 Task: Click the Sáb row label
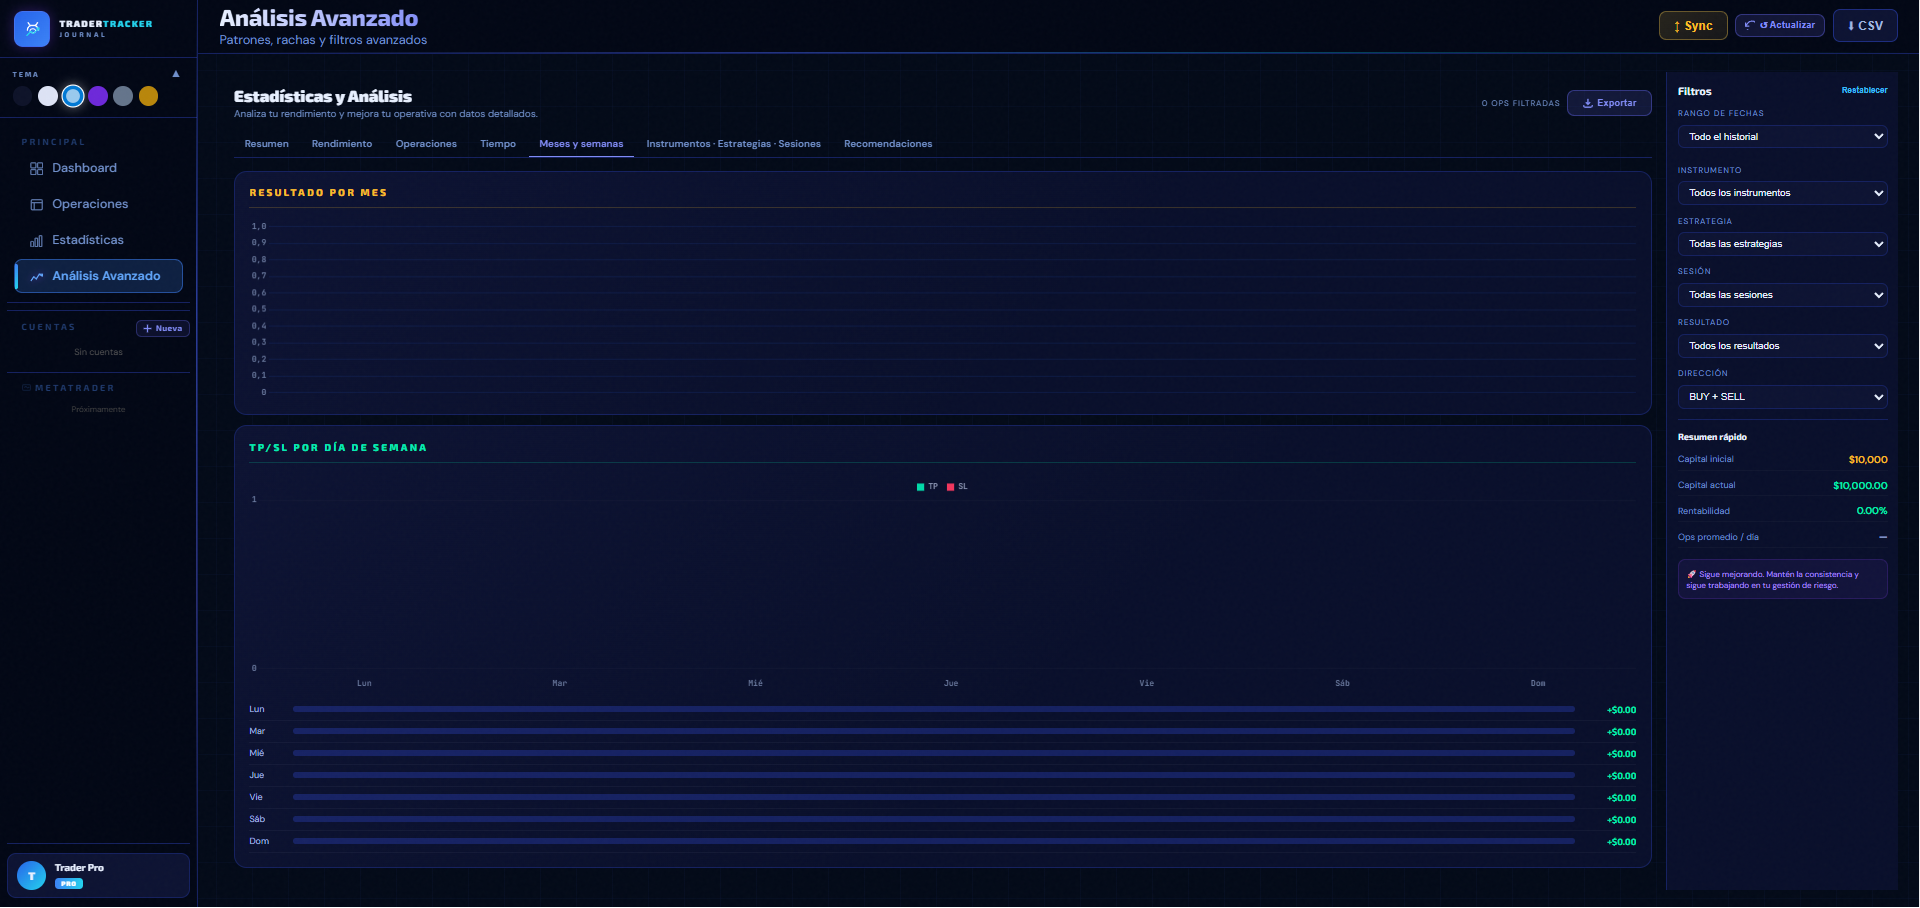(257, 819)
